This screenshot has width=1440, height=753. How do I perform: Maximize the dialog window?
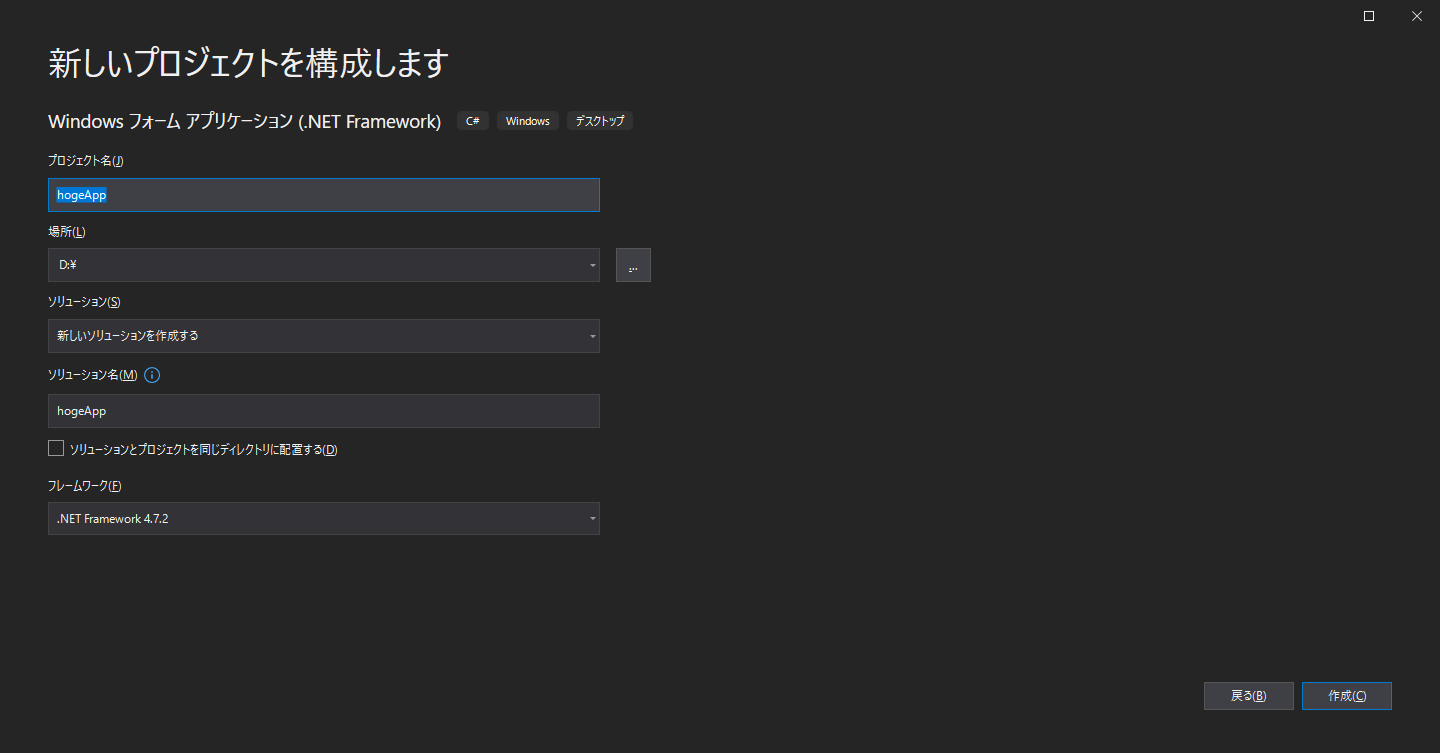click(1369, 16)
